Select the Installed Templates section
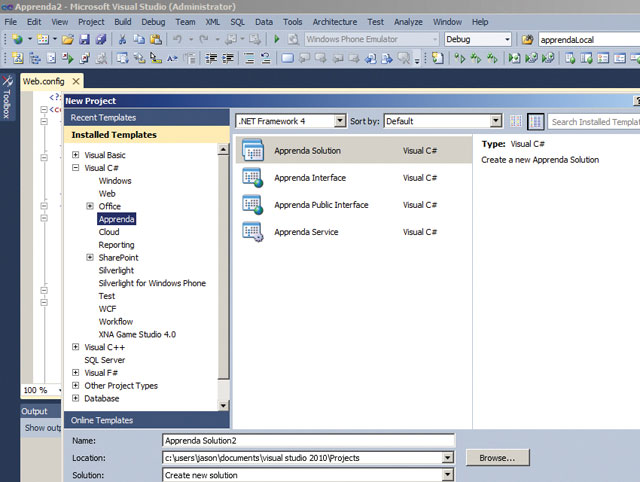 coord(147,135)
